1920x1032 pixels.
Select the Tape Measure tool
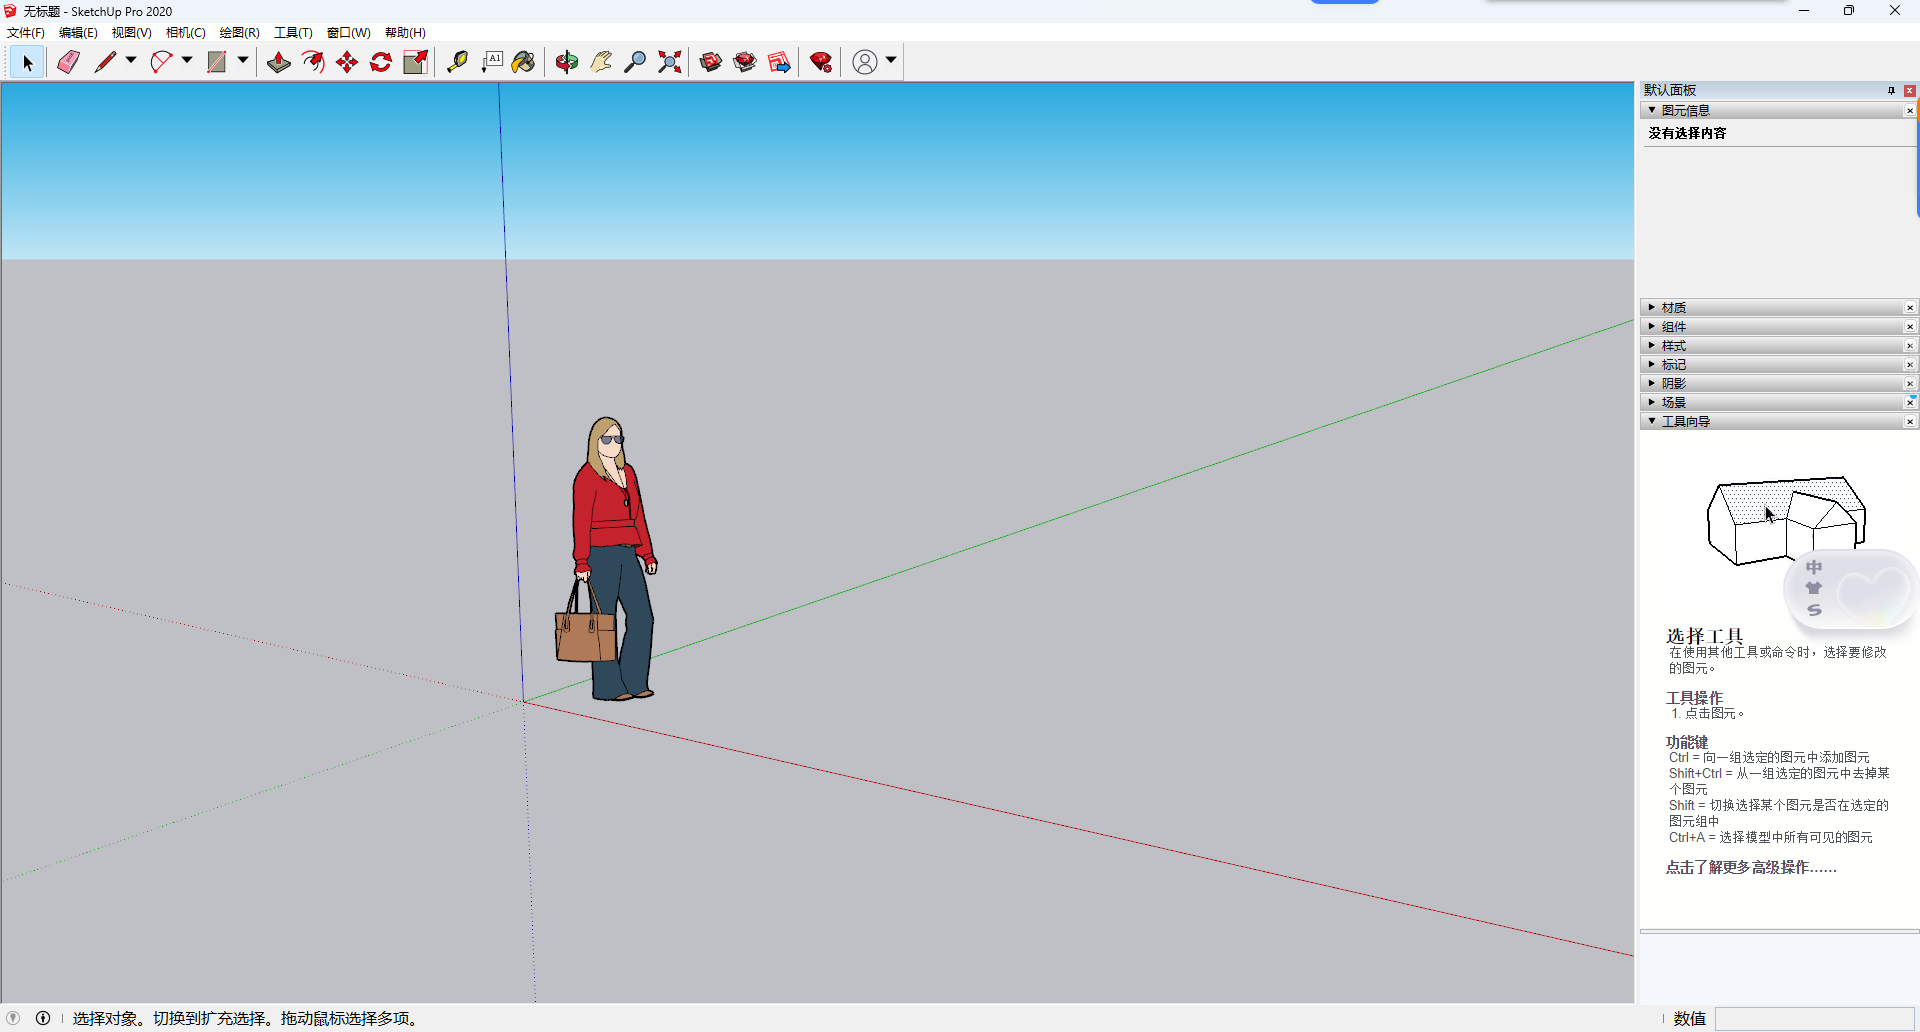[458, 61]
